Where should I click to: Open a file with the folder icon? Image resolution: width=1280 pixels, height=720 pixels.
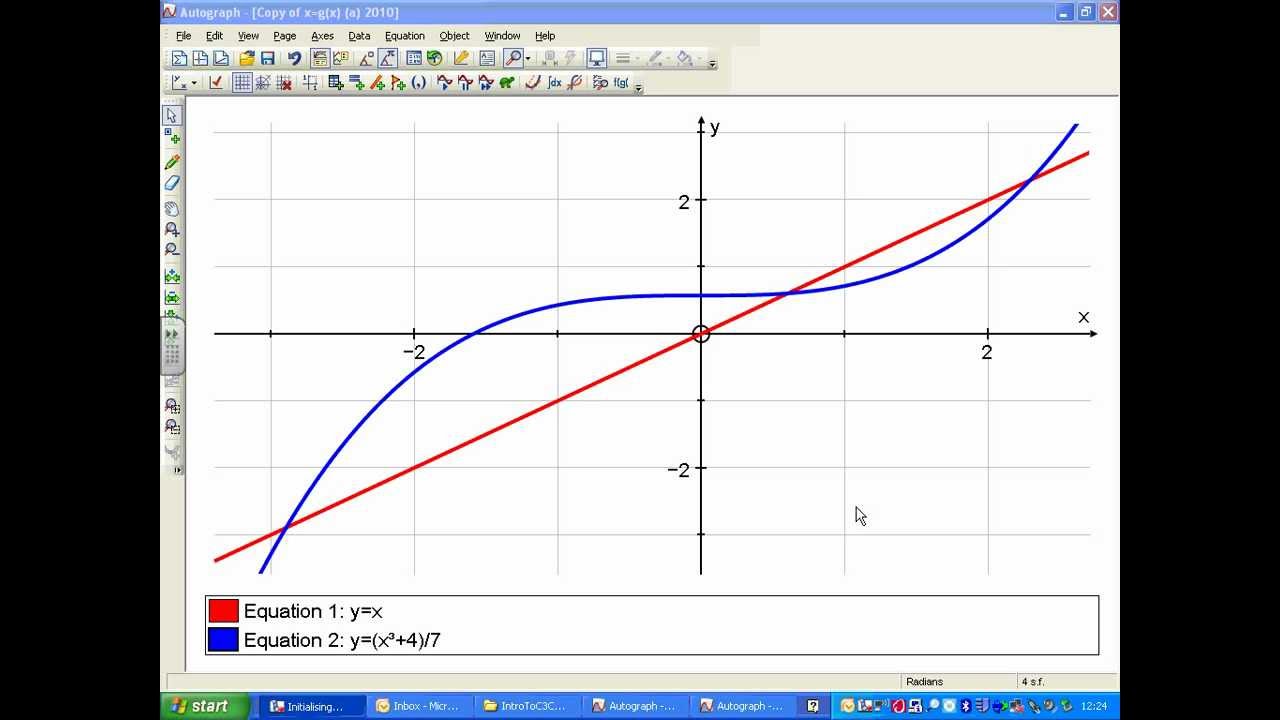pyautogui.click(x=247, y=58)
